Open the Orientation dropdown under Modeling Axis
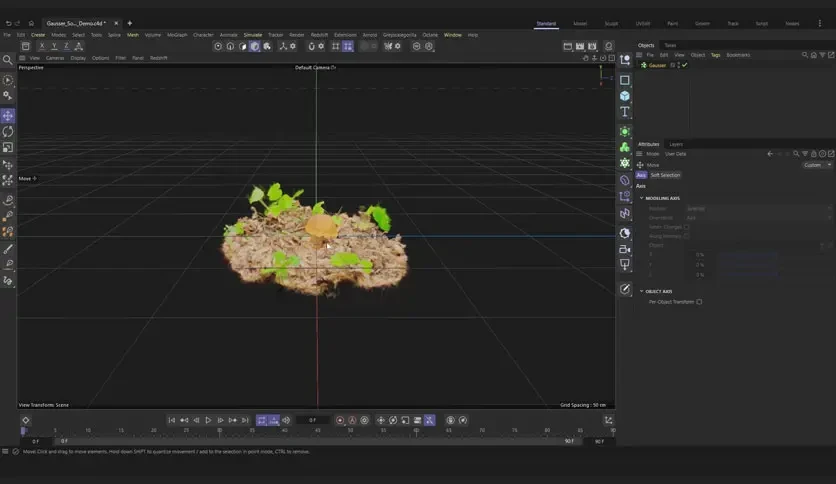This screenshot has height=484, width=836. click(758, 218)
